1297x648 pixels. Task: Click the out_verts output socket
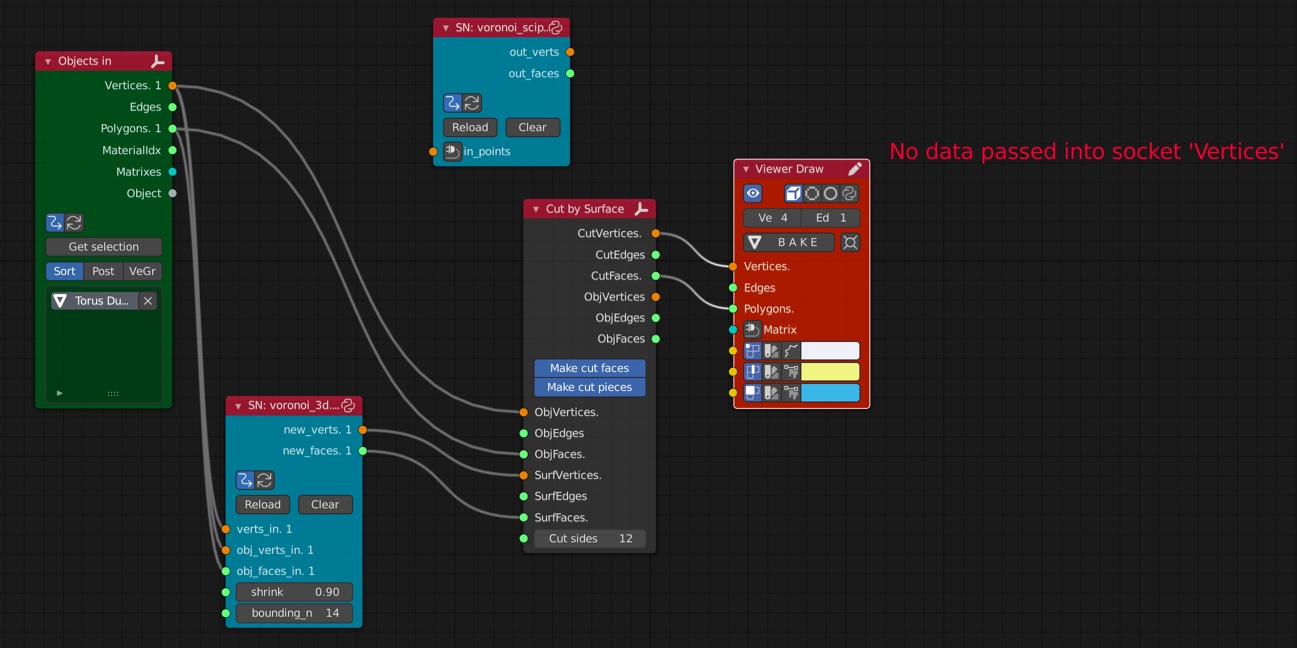[x=570, y=52]
